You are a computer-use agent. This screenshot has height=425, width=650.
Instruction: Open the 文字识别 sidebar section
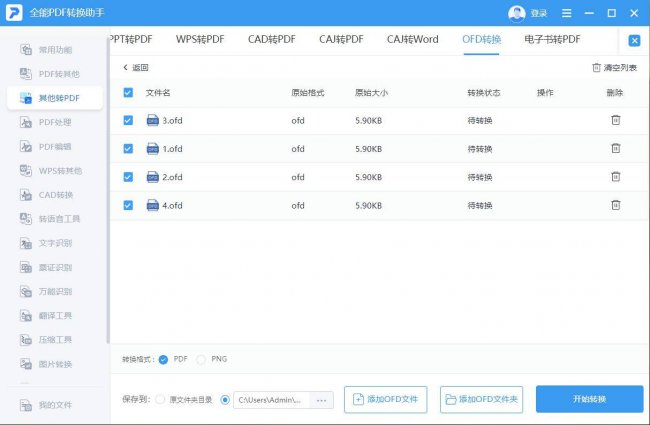55,243
